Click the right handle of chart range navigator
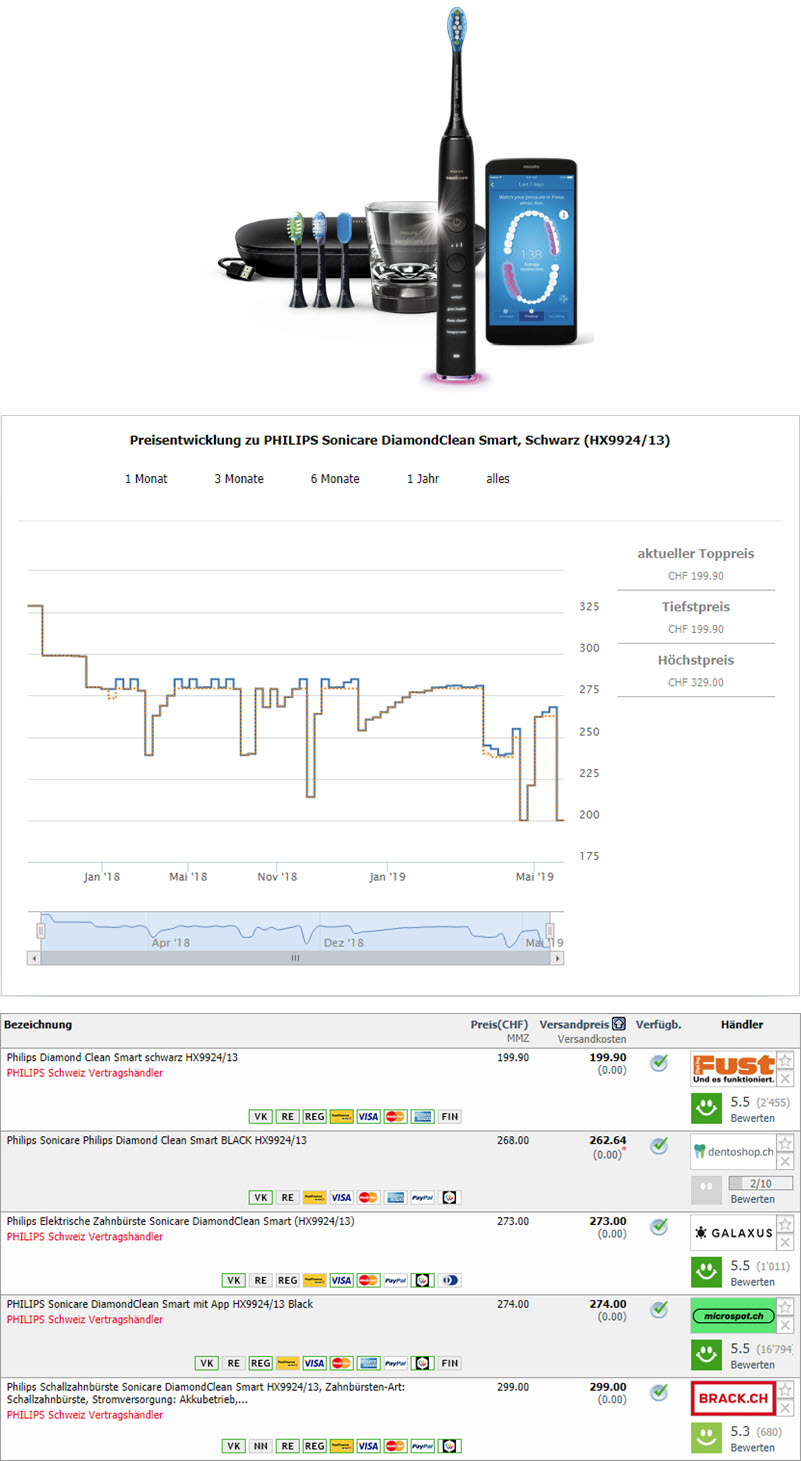This screenshot has width=801, height=1461. [x=550, y=930]
